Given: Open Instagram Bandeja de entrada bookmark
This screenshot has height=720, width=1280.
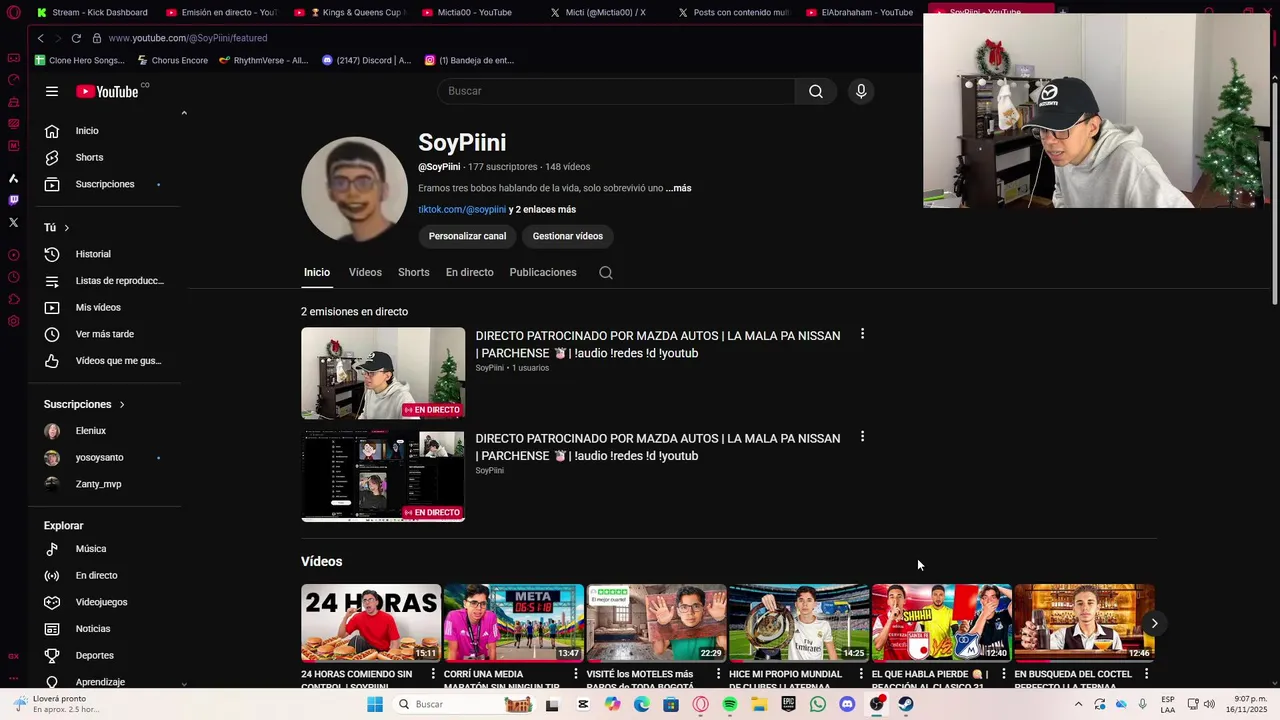Looking at the screenshot, I should click(469, 60).
